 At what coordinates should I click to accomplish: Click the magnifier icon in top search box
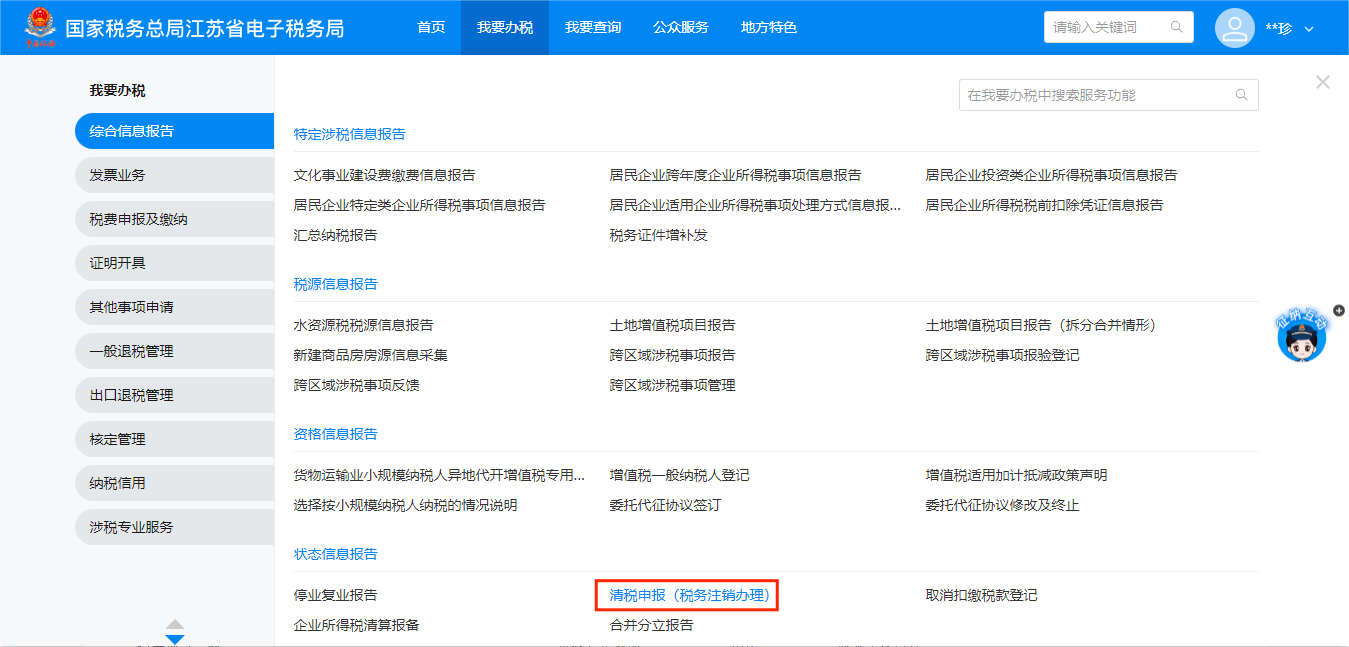[1177, 27]
